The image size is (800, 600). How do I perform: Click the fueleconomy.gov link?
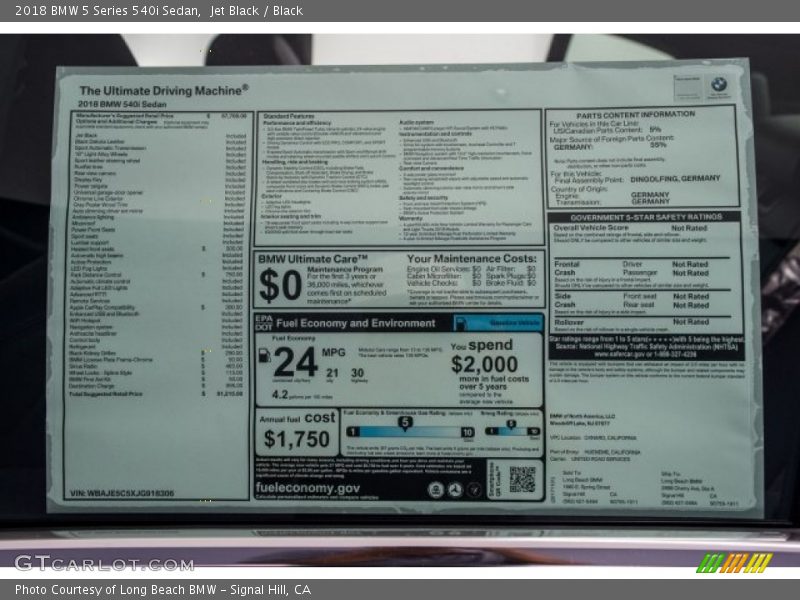click(x=308, y=488)
